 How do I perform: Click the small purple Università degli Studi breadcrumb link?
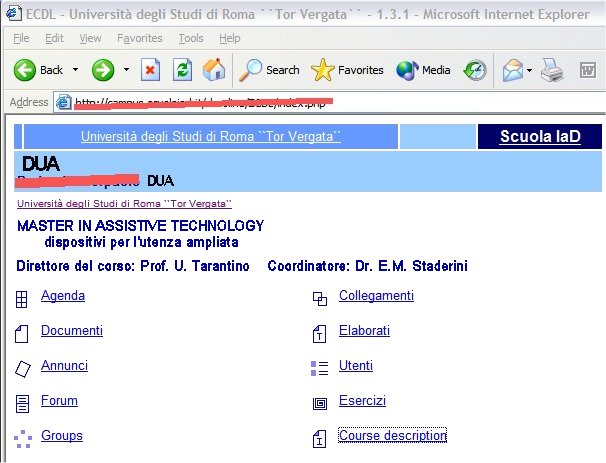click(x=124, y=204)
